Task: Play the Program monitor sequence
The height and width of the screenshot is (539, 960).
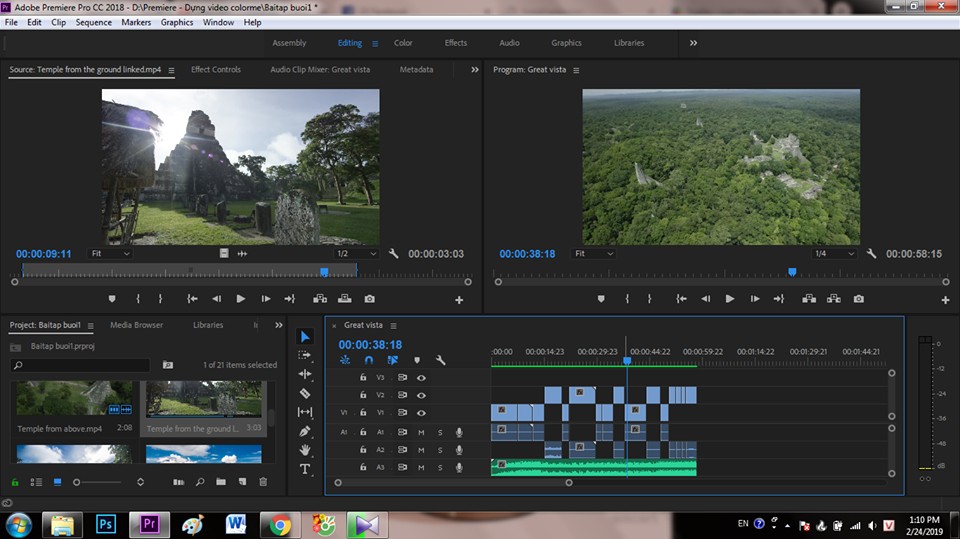Action: click(730, 299)
